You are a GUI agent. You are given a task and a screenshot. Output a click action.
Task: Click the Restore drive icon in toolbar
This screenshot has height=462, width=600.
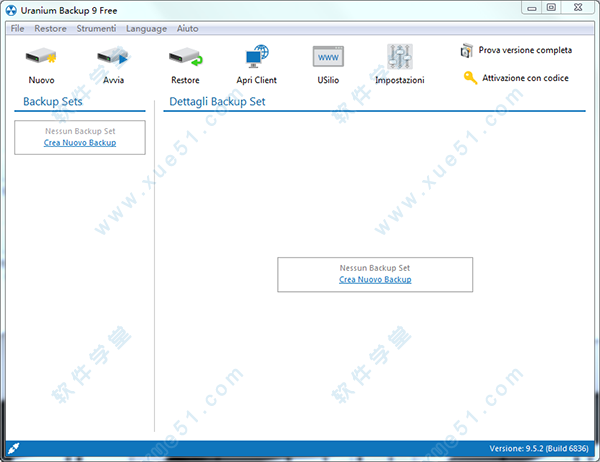(x=186, y=57)
